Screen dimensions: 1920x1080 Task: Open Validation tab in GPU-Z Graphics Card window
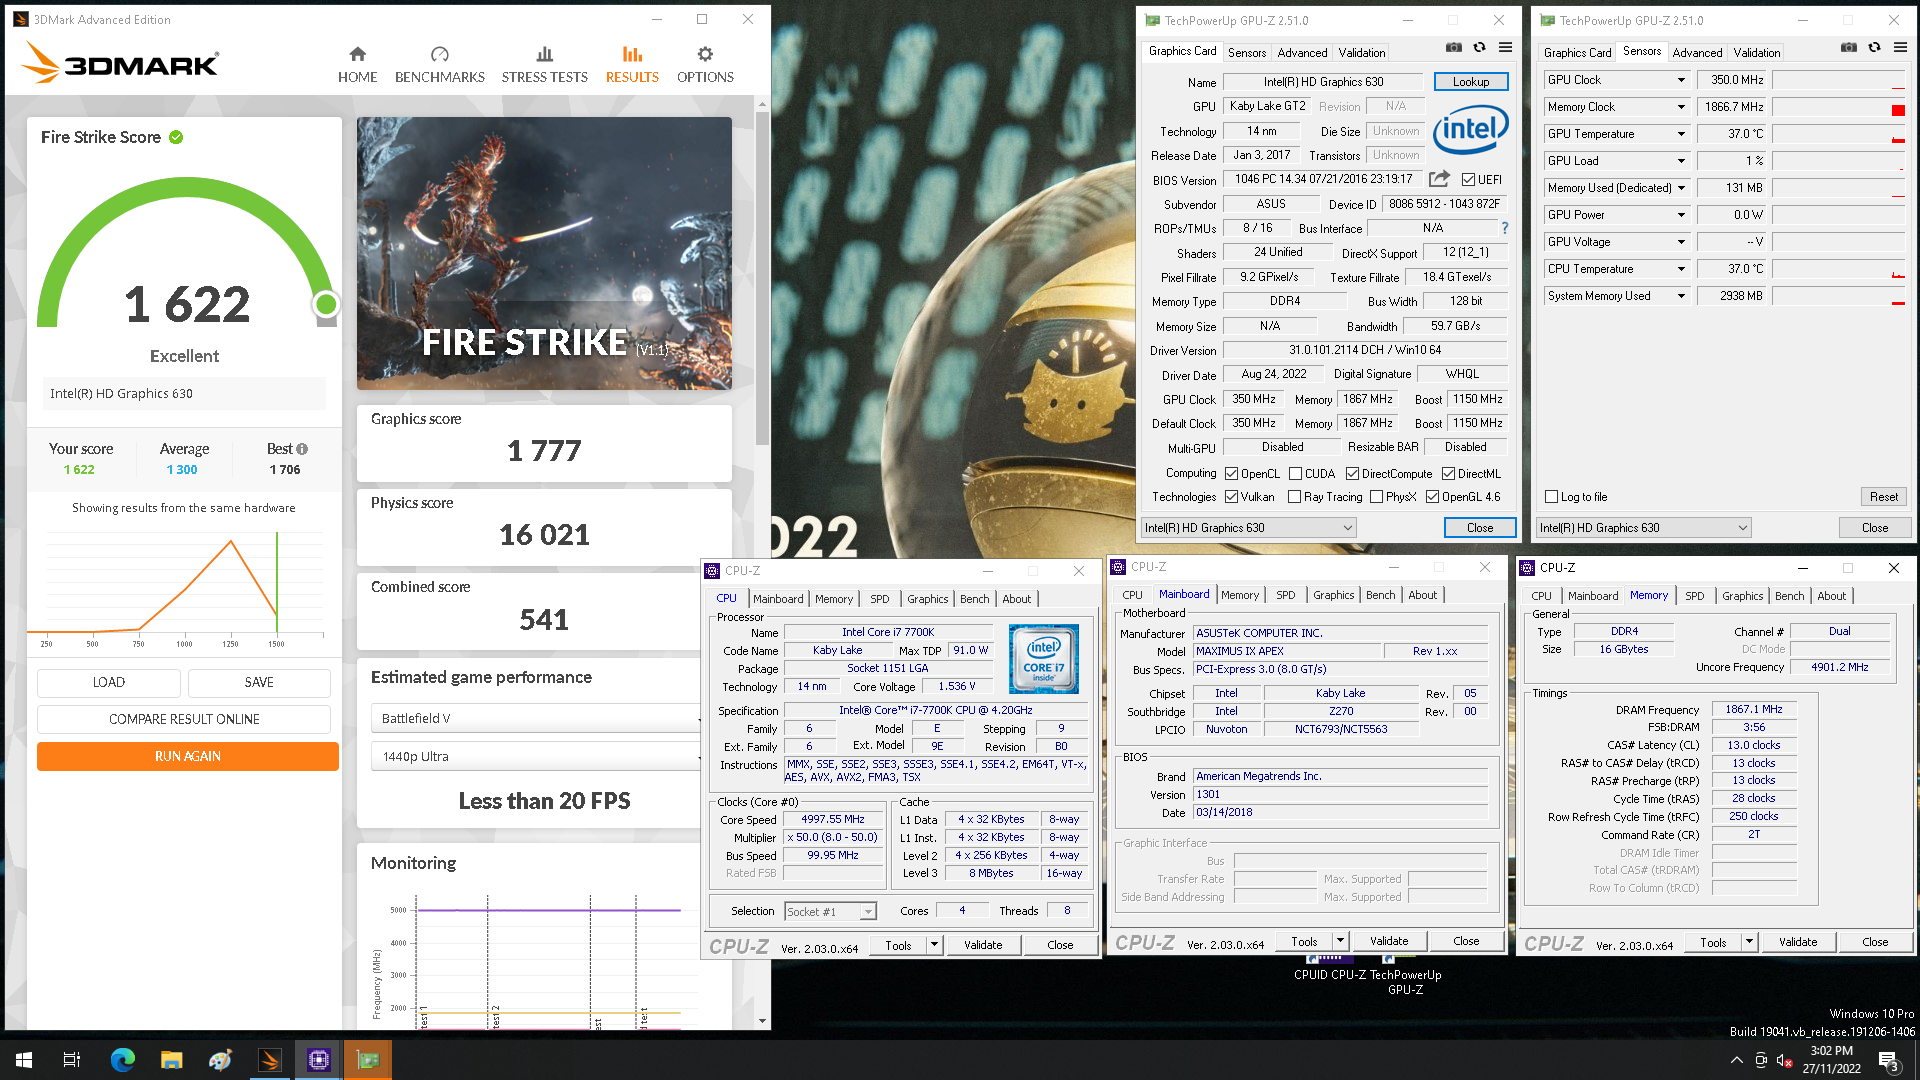[x=1362, y=53]
